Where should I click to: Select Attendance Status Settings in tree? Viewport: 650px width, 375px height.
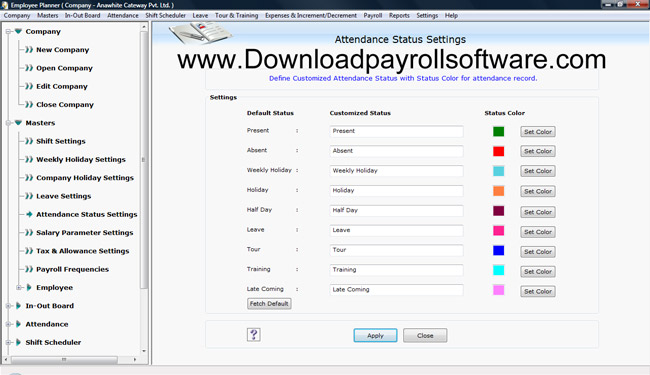point(87,214)
